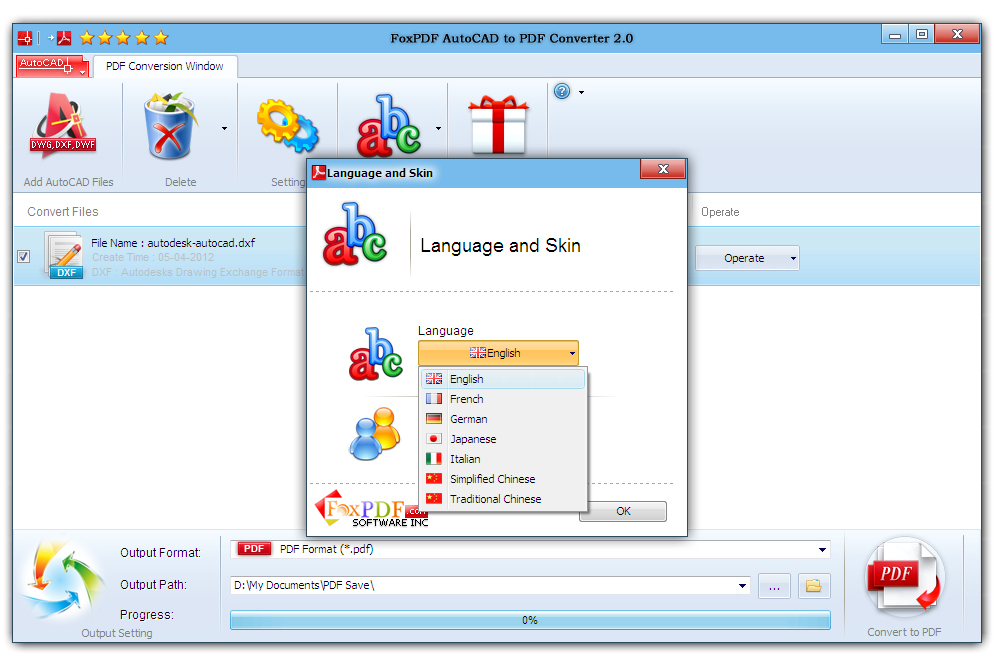
Task: Select German from language list
Action: coord(503,419)
